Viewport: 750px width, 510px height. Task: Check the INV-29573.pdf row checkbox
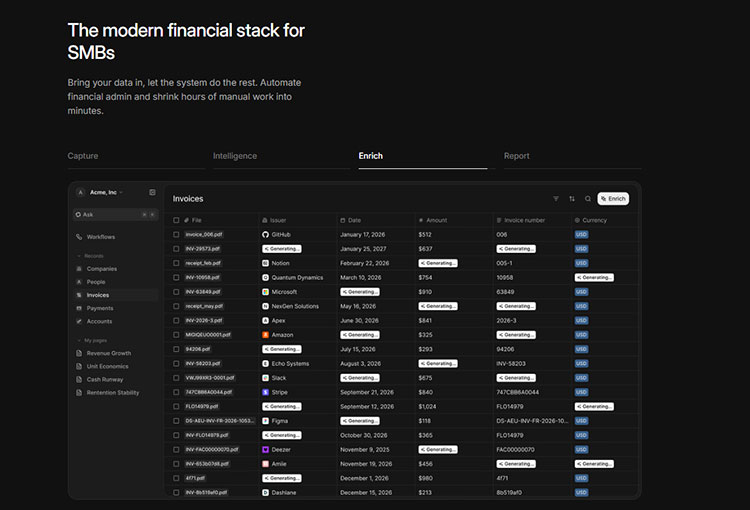coord(176,249)
